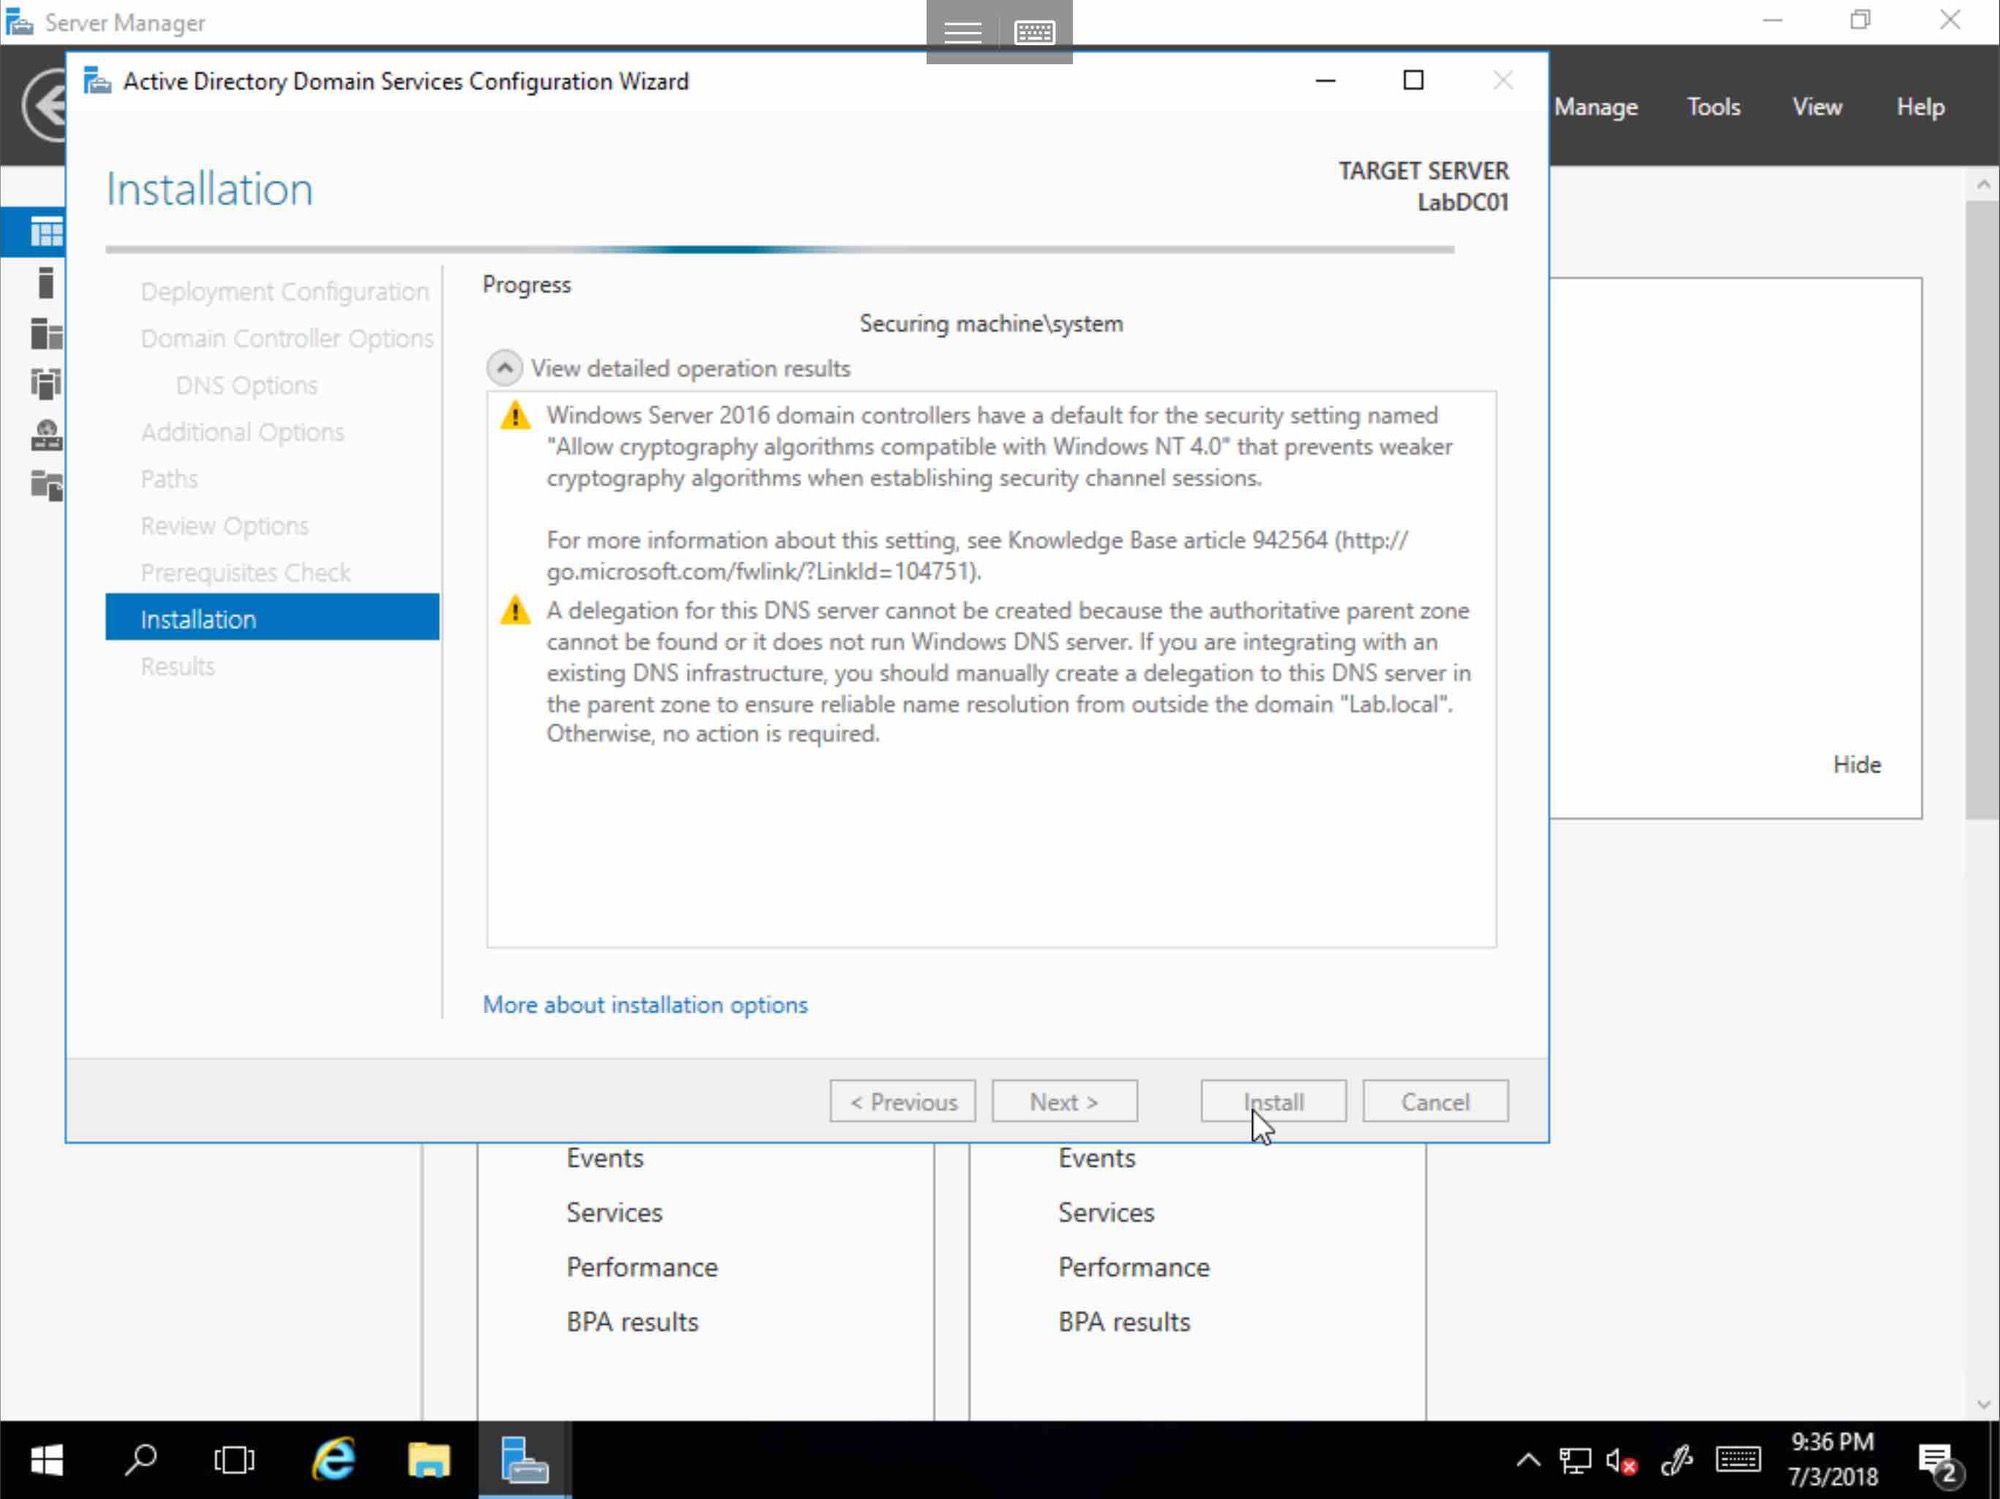
Task: Click the Install button
Action: [1273, 1101]
